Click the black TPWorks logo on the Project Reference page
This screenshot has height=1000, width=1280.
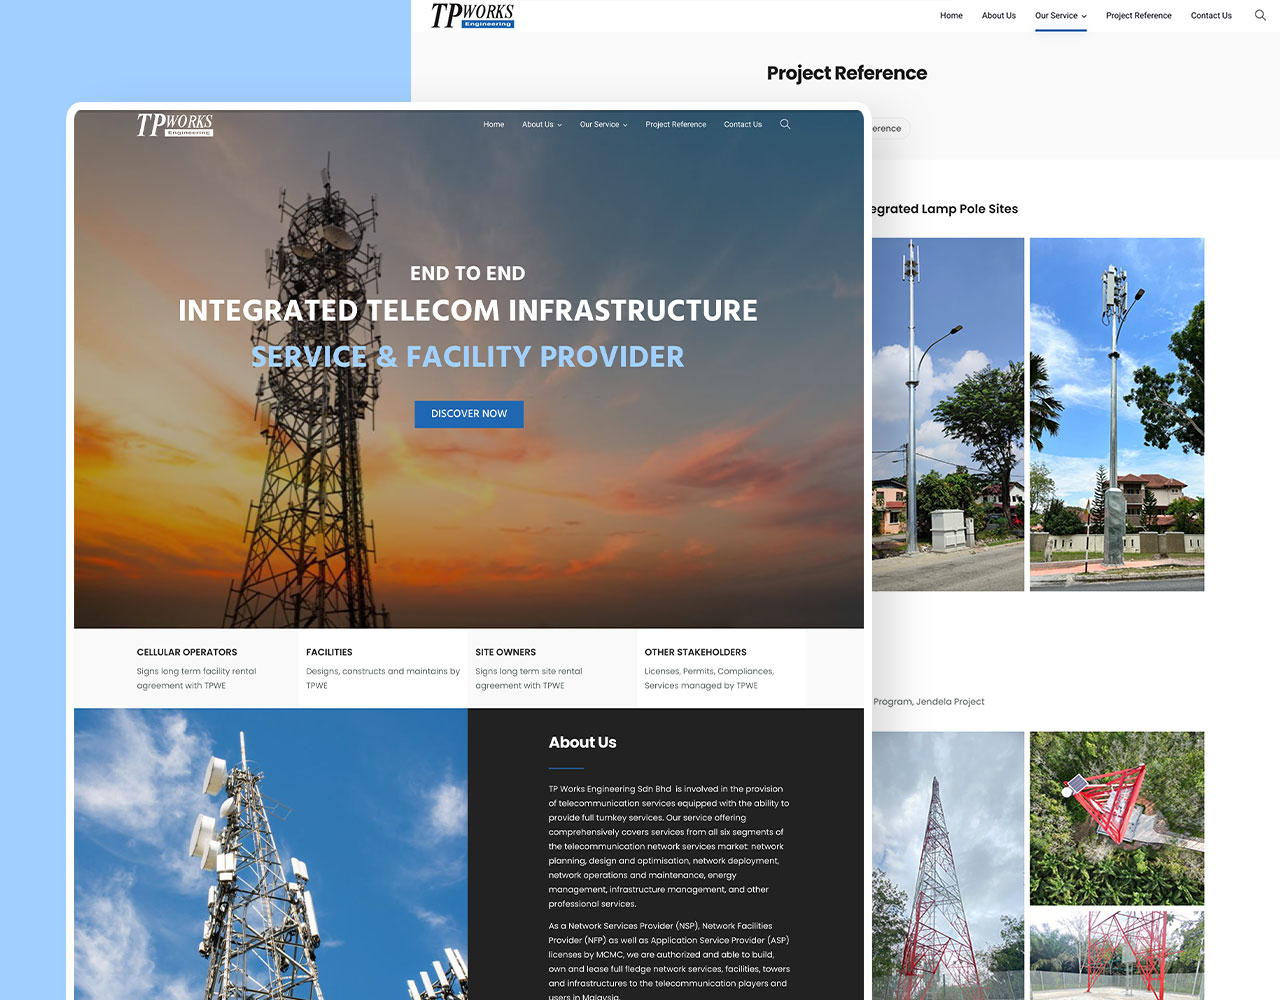click(x=472, y=15)
